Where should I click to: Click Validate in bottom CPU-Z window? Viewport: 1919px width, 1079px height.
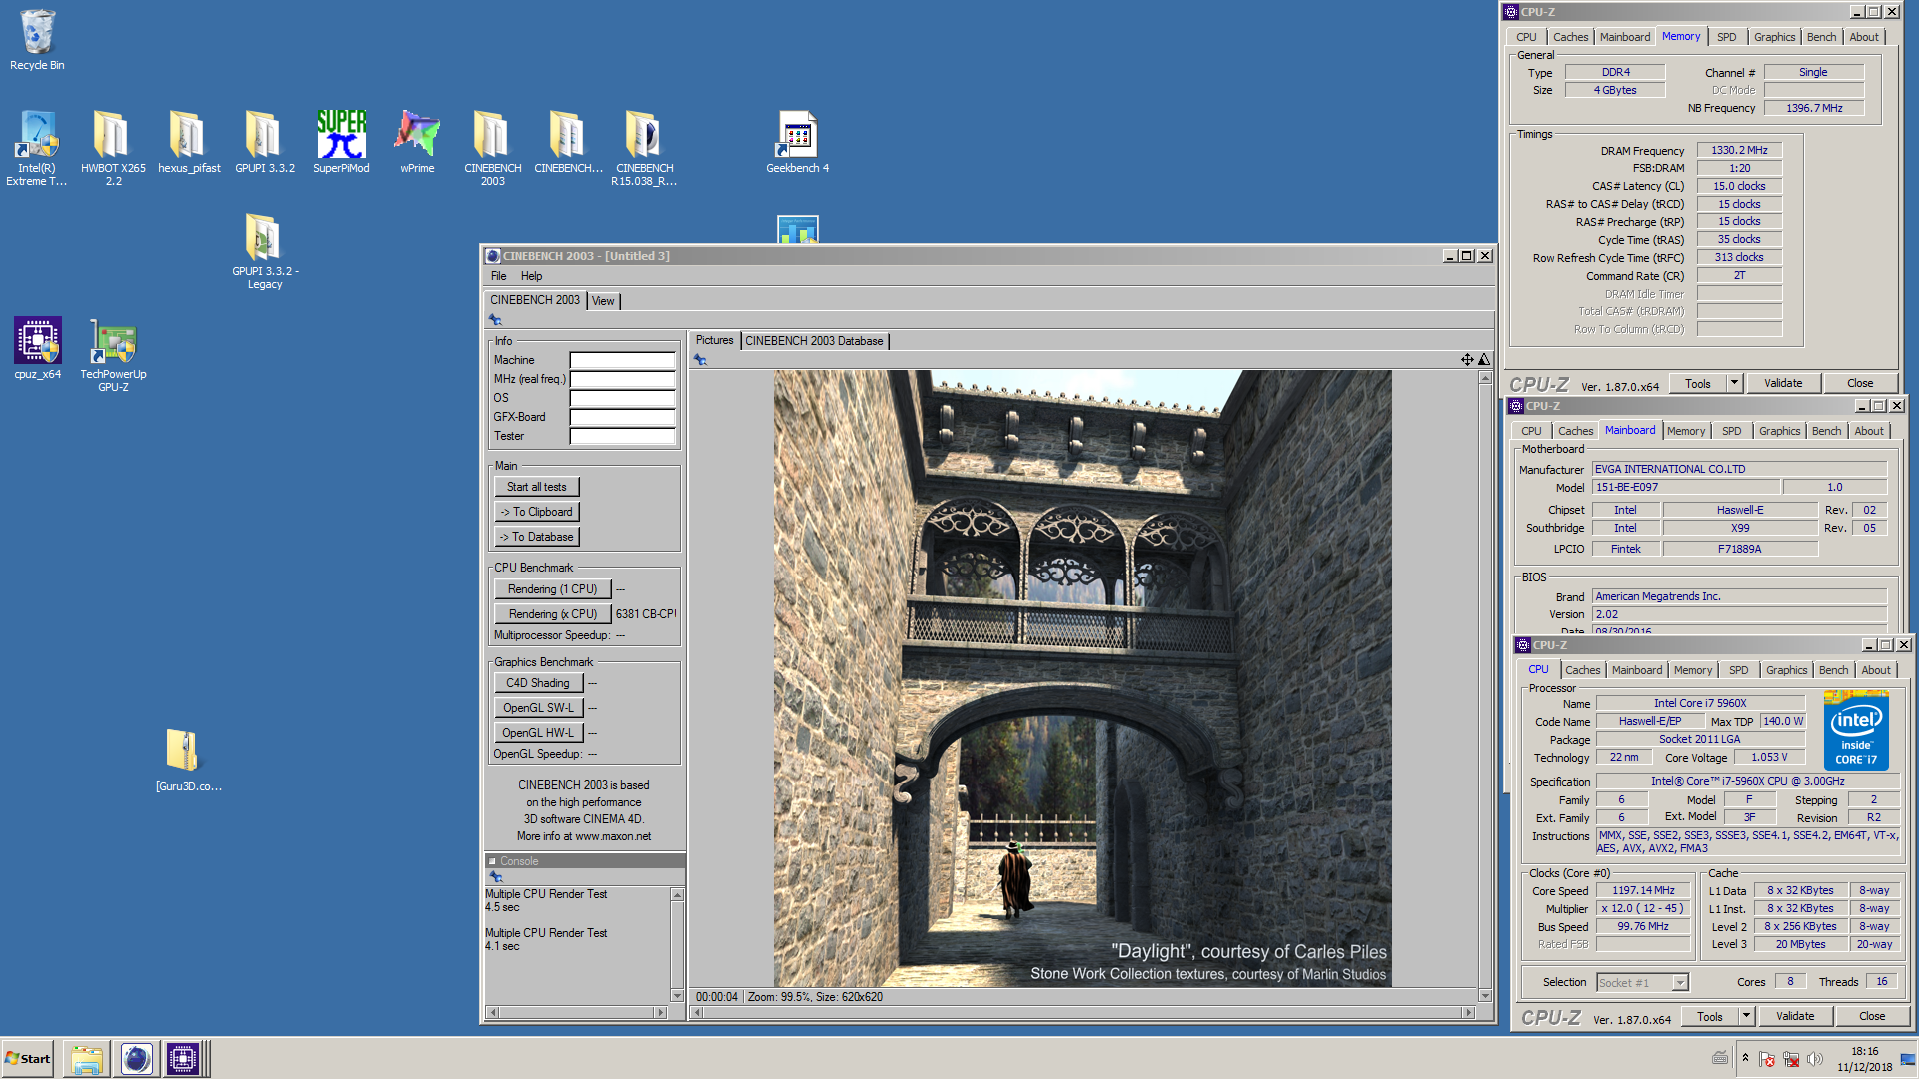[1795, 1016]
